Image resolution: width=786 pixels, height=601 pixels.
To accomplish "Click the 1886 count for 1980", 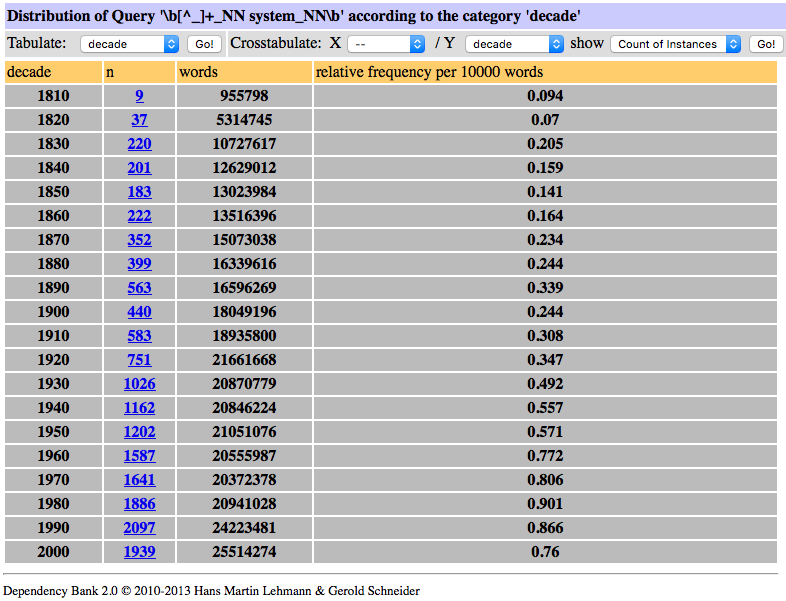I will coord(140,504).
